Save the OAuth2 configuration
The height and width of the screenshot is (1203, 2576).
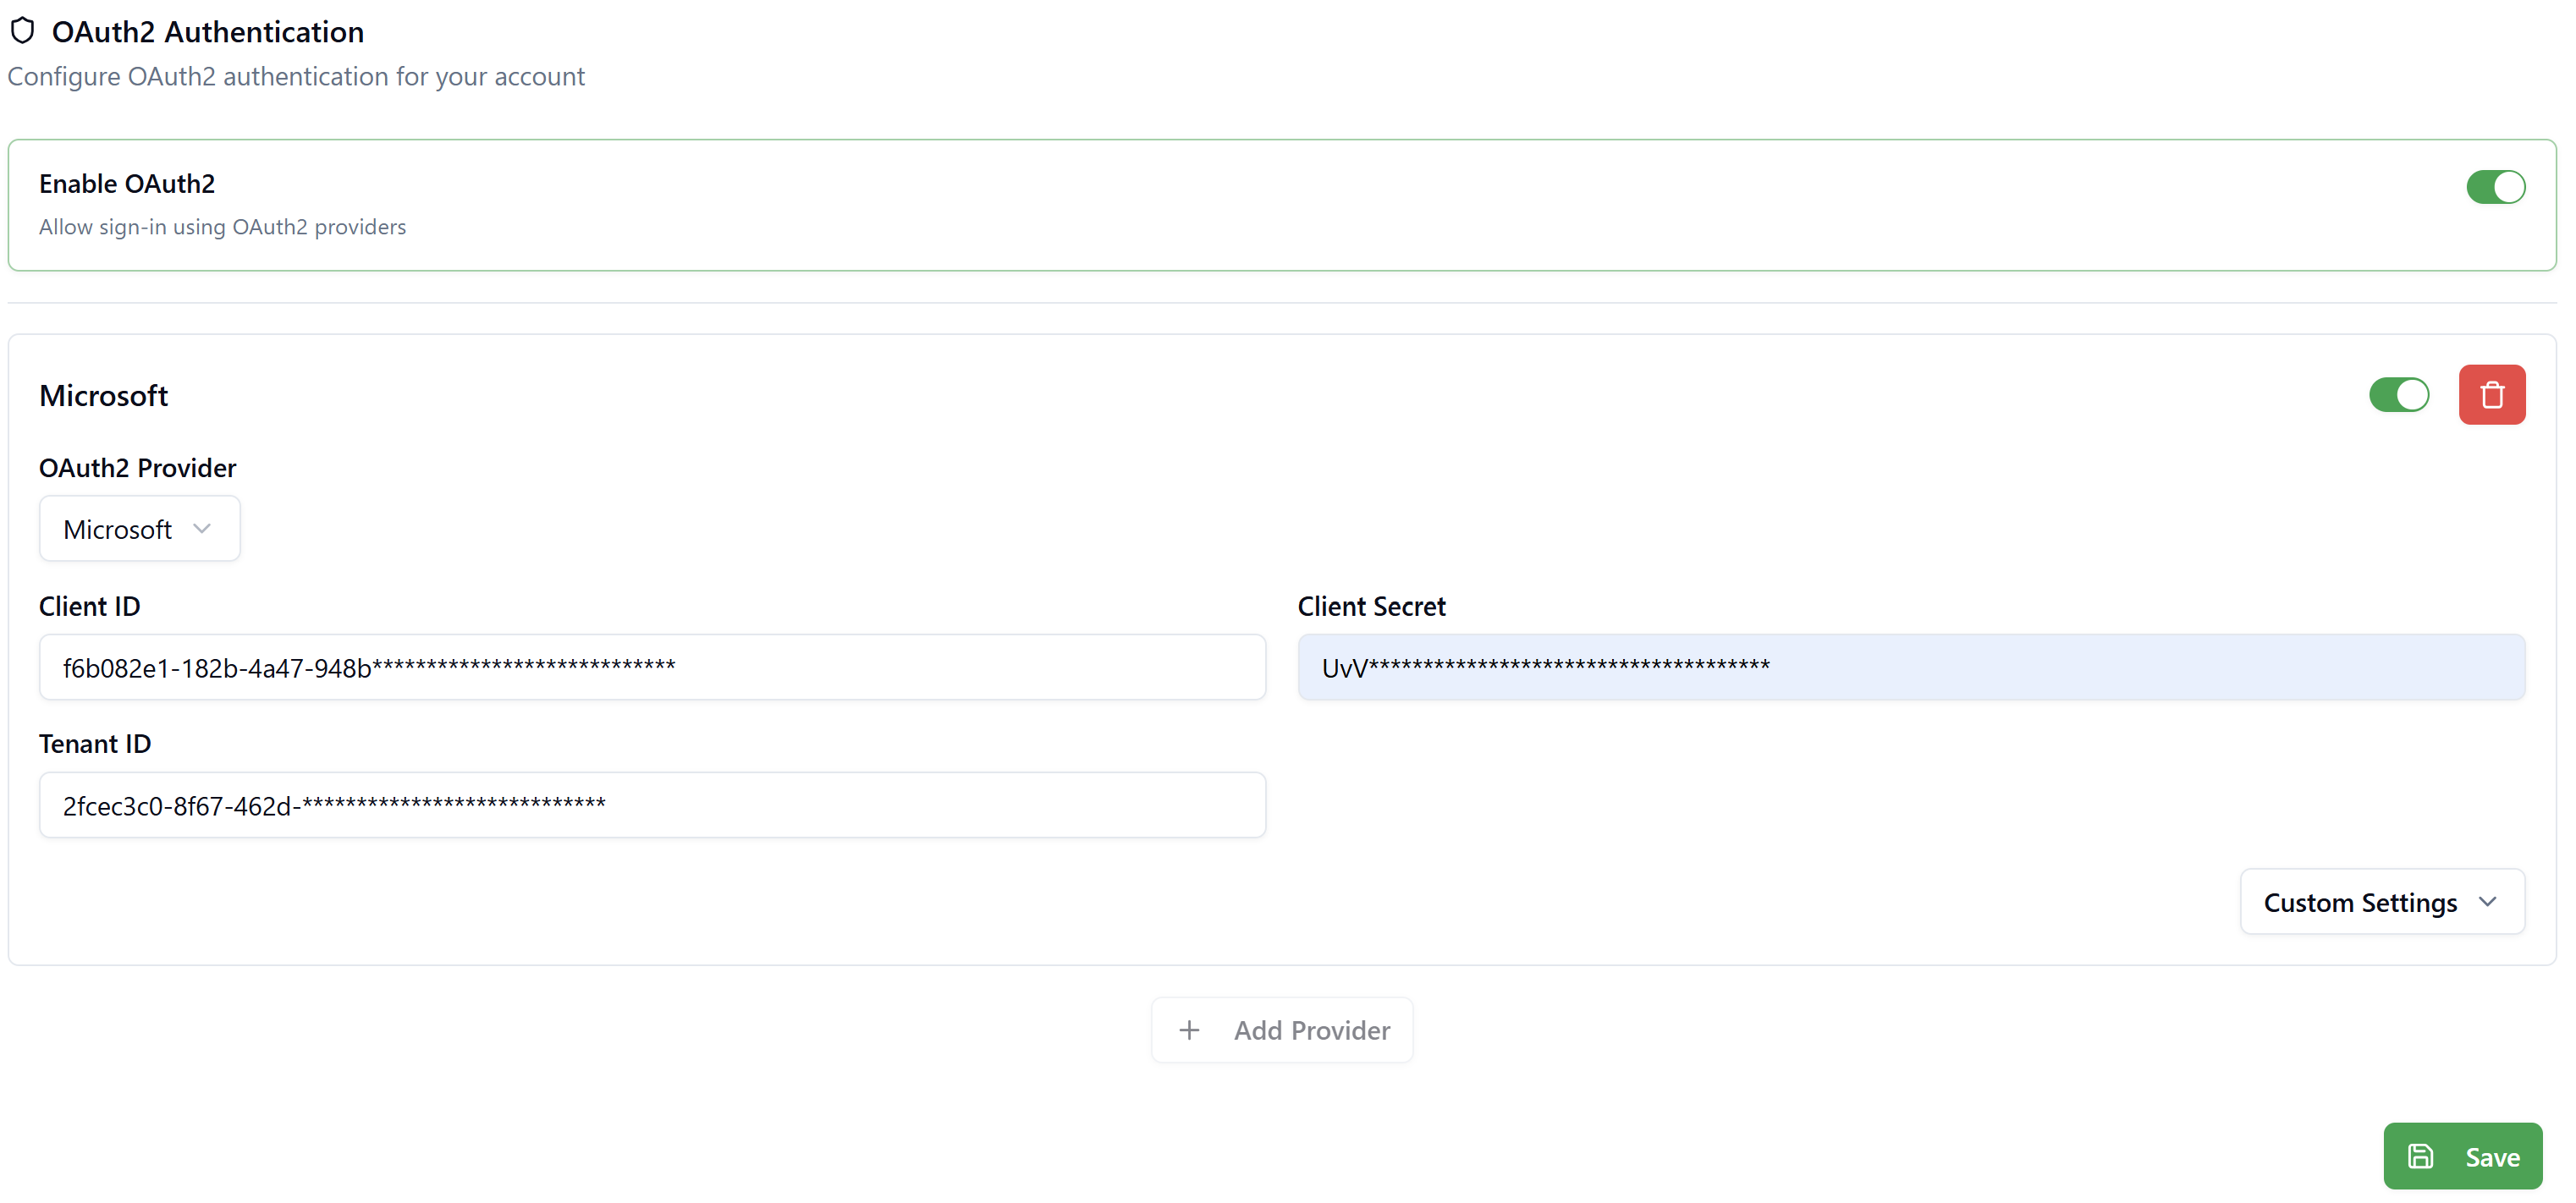click(2462, 1157)
